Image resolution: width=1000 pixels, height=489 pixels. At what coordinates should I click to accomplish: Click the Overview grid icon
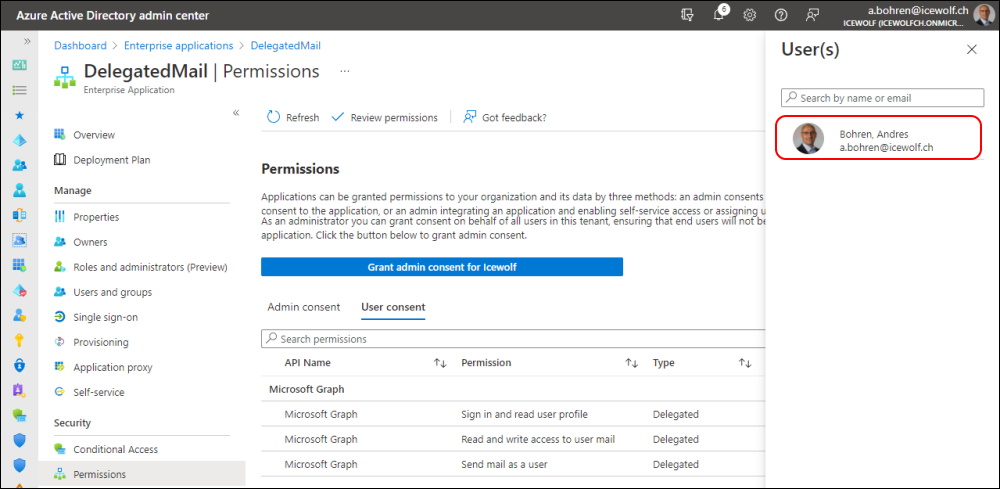pos(60,135)
